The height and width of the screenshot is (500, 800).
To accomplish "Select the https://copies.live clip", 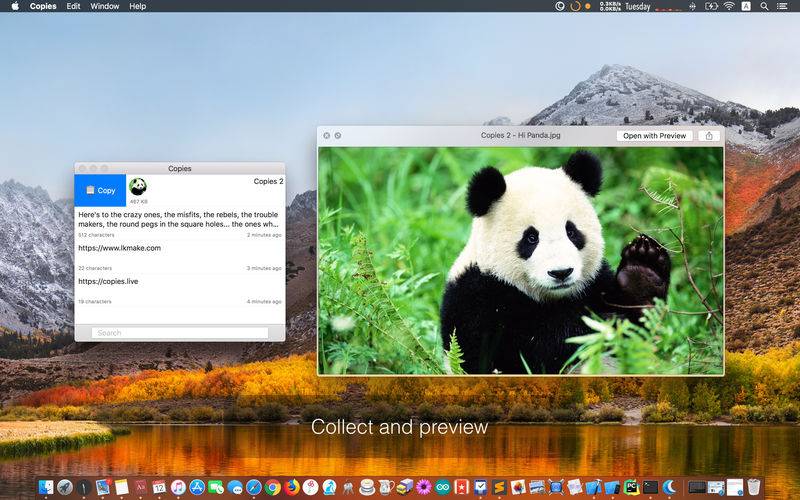I will [180, 290].
